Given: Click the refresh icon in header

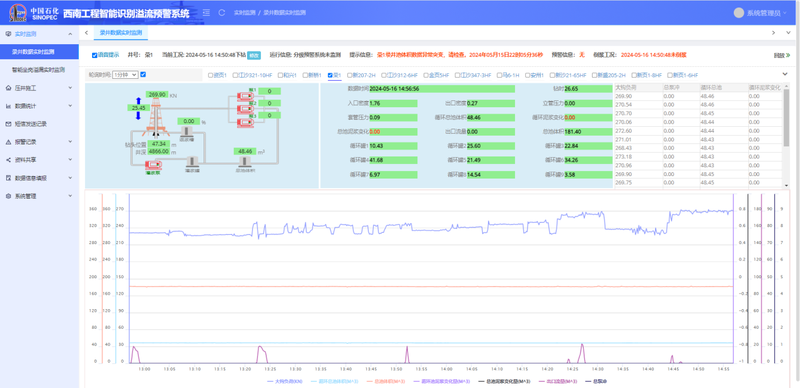Looking at the screenshot, I should coord(221,12).
